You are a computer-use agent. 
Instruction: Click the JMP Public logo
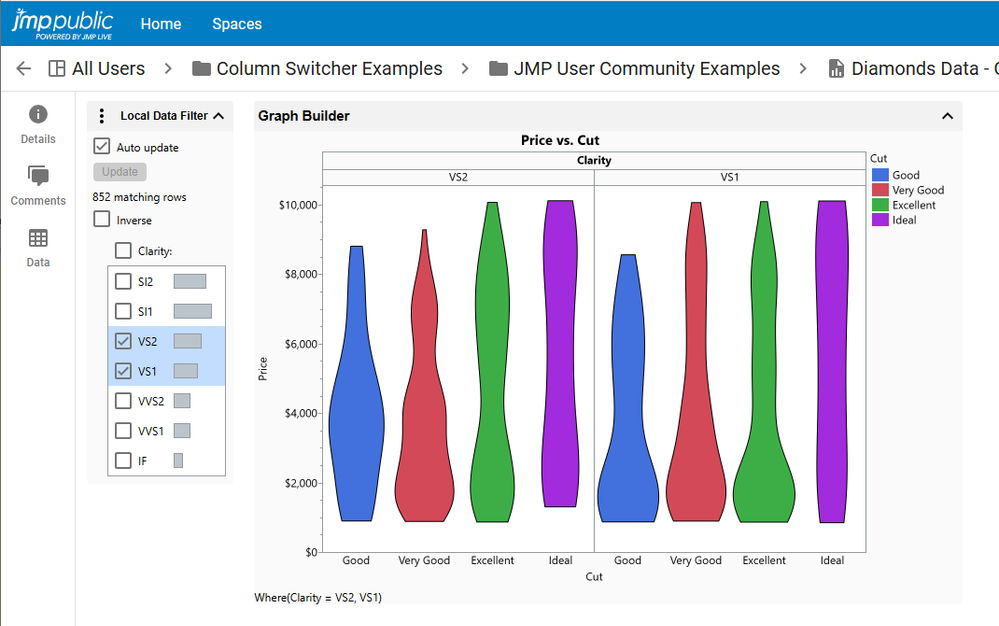coord(62,22)
